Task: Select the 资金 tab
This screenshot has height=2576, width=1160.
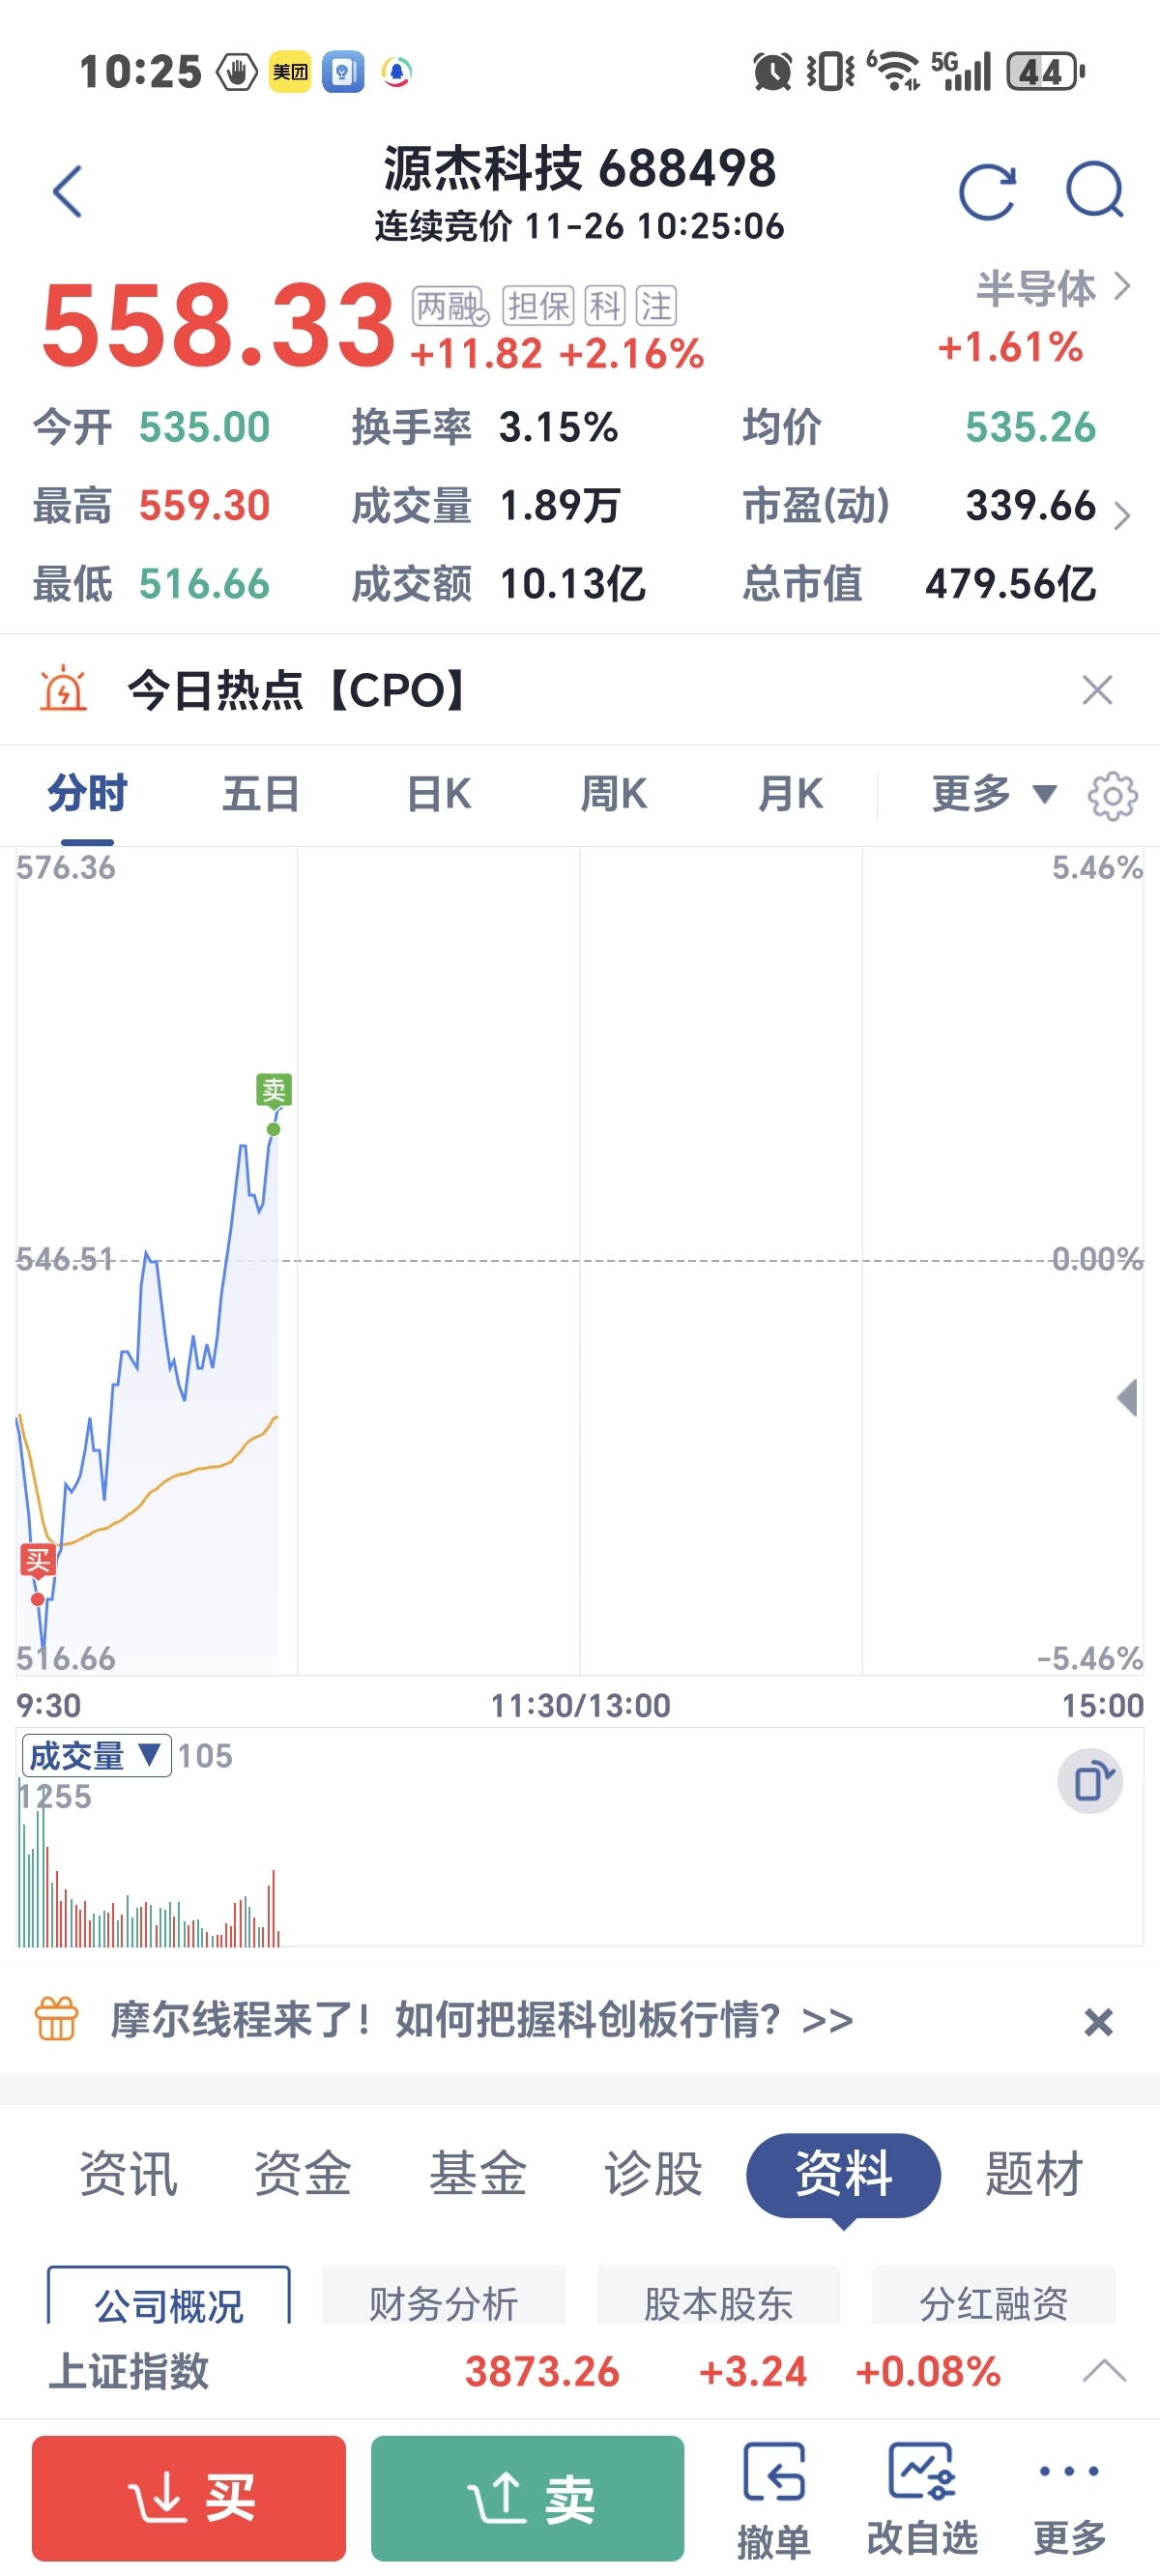Action: coord(303,2174)
